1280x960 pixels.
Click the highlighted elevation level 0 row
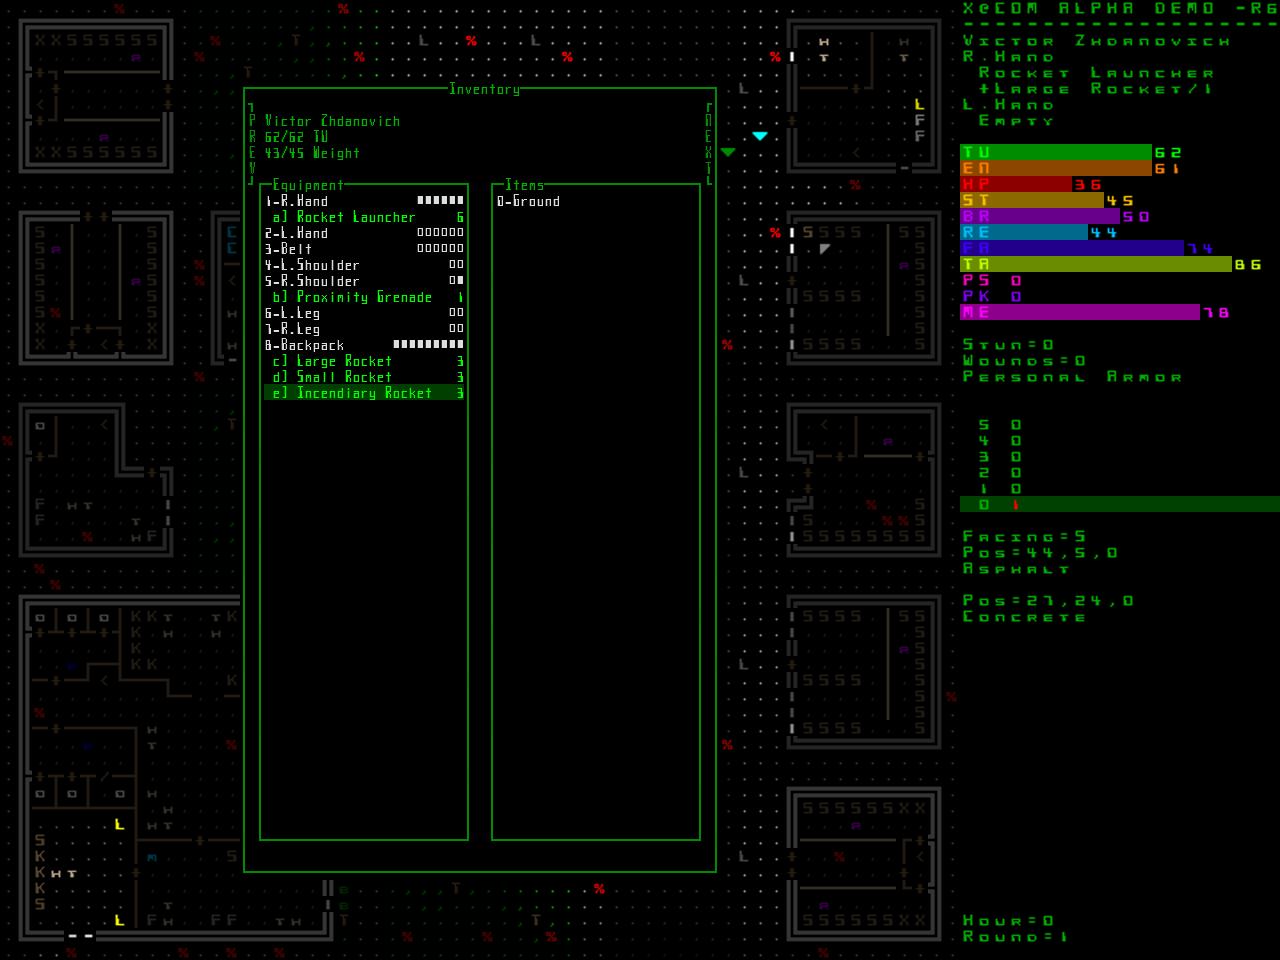point(1120,504)
